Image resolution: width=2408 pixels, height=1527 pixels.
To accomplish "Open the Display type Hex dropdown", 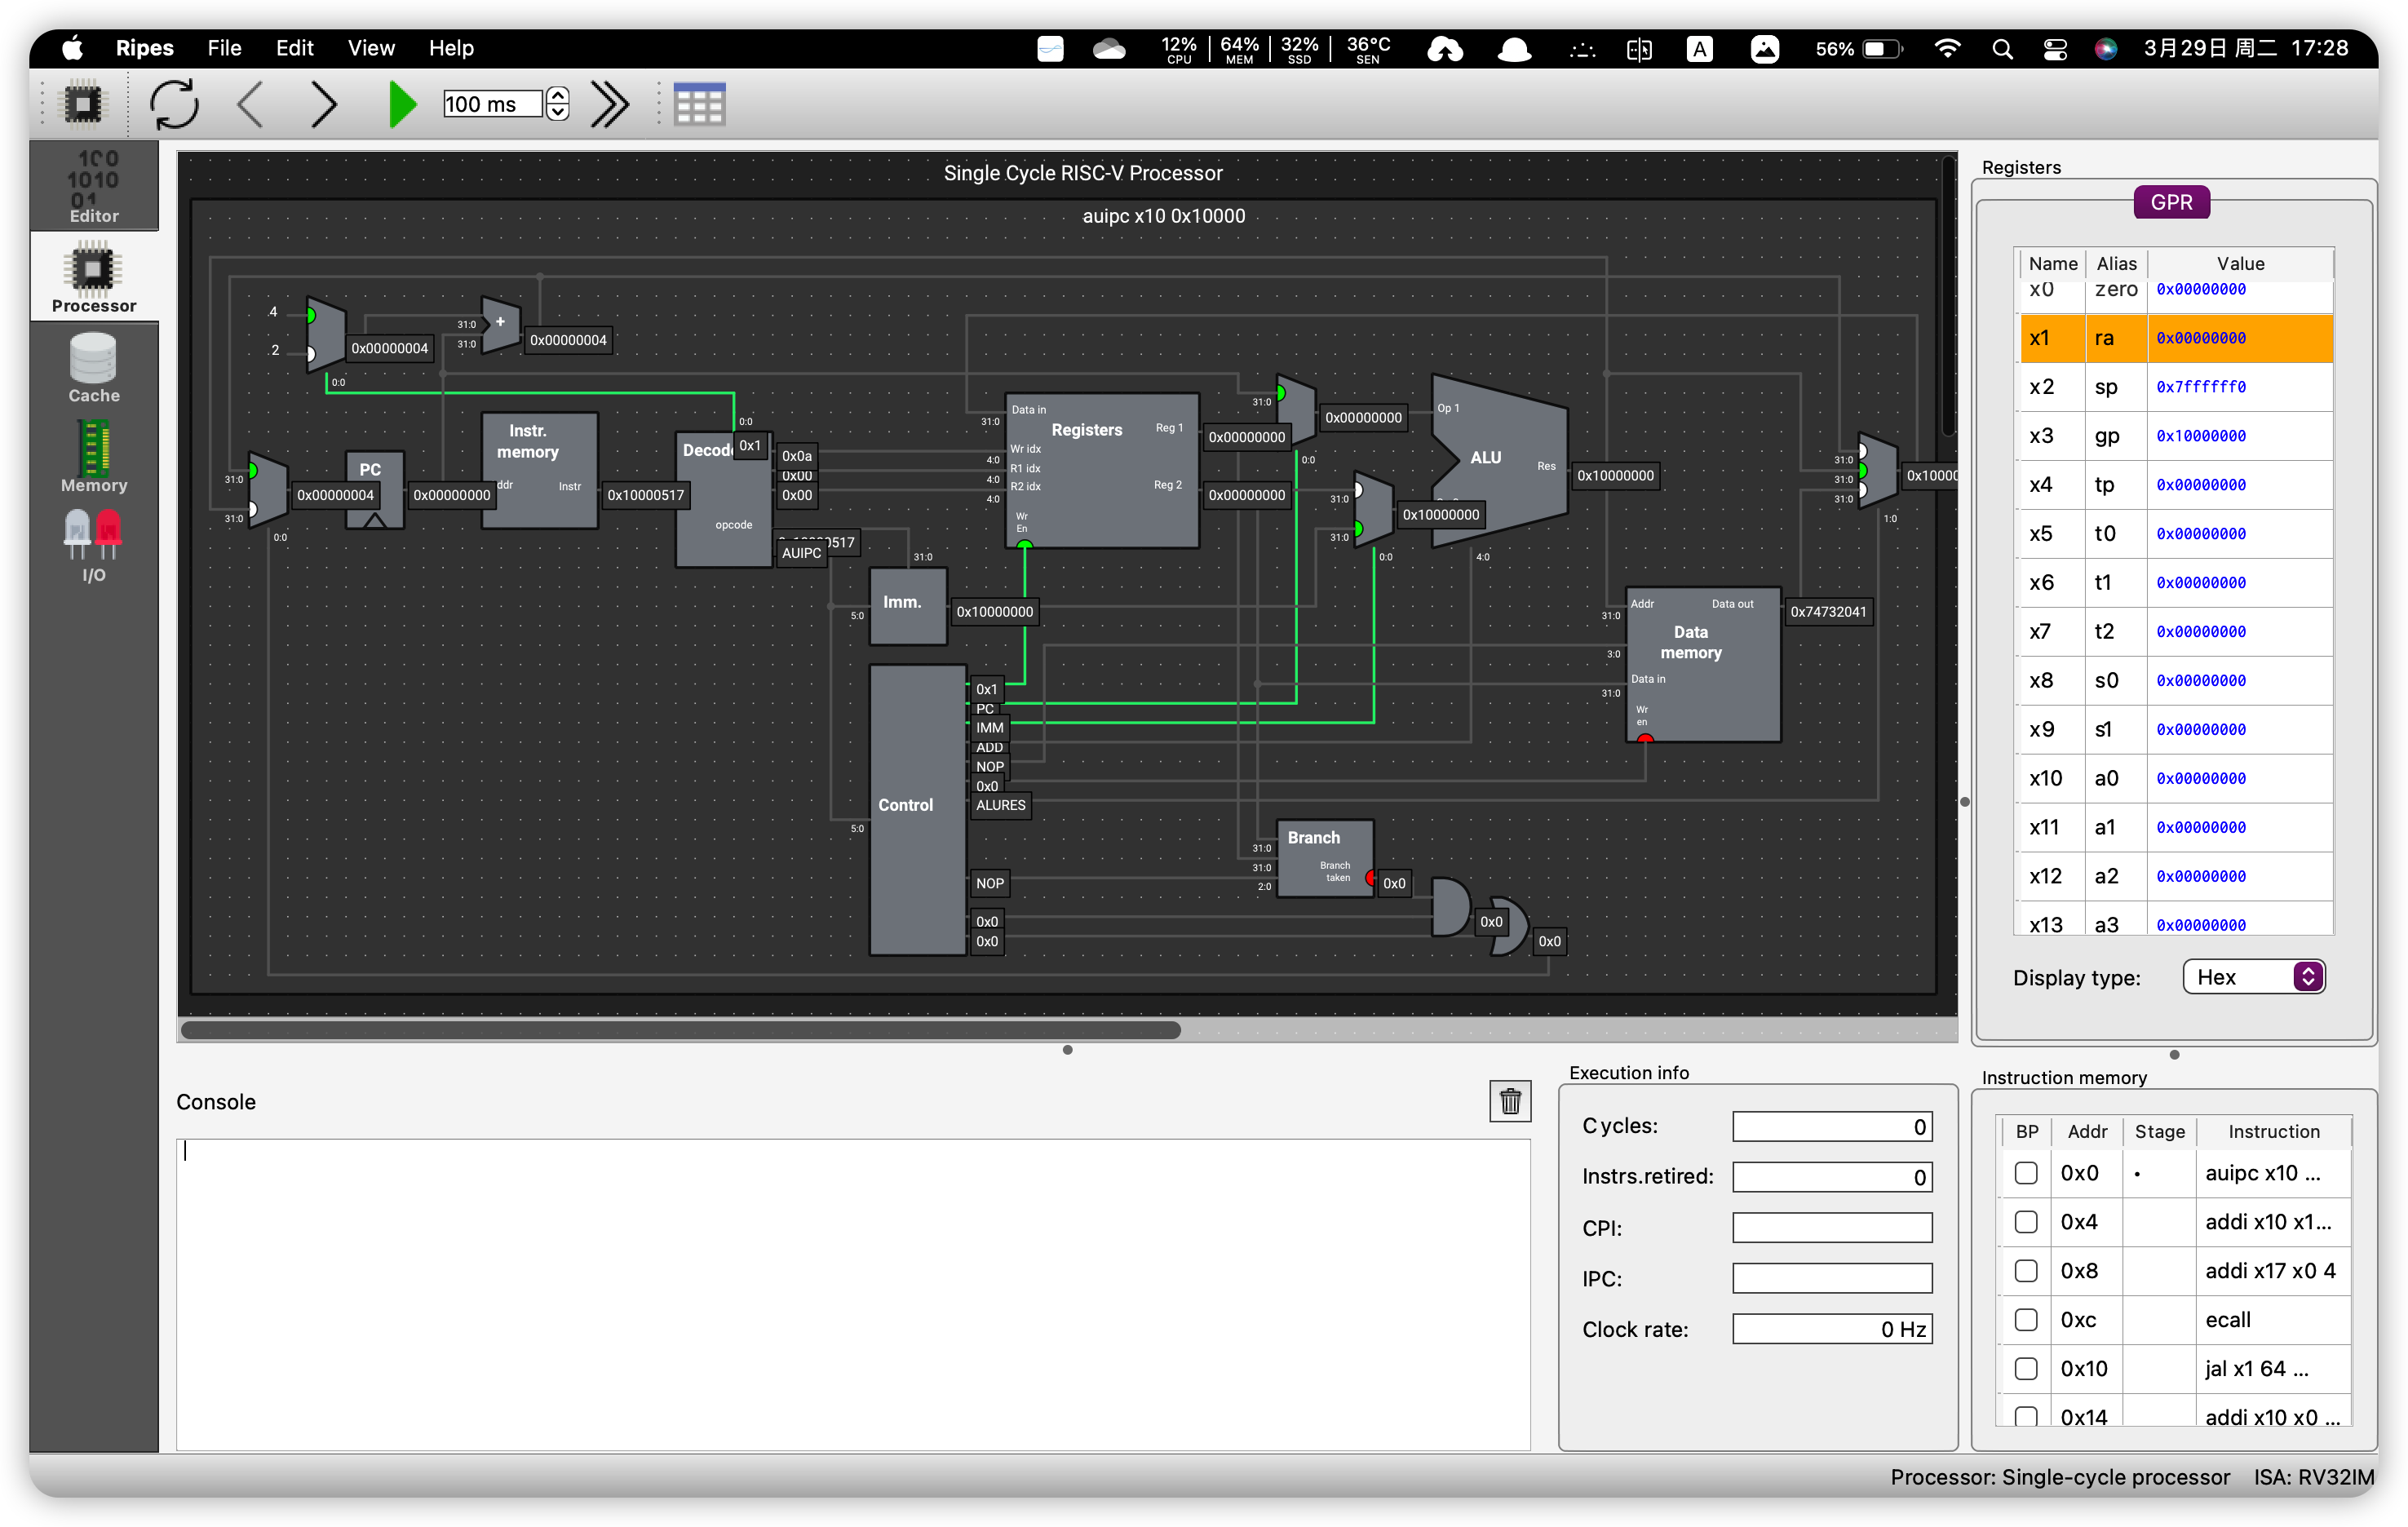I will point(2253,977).
